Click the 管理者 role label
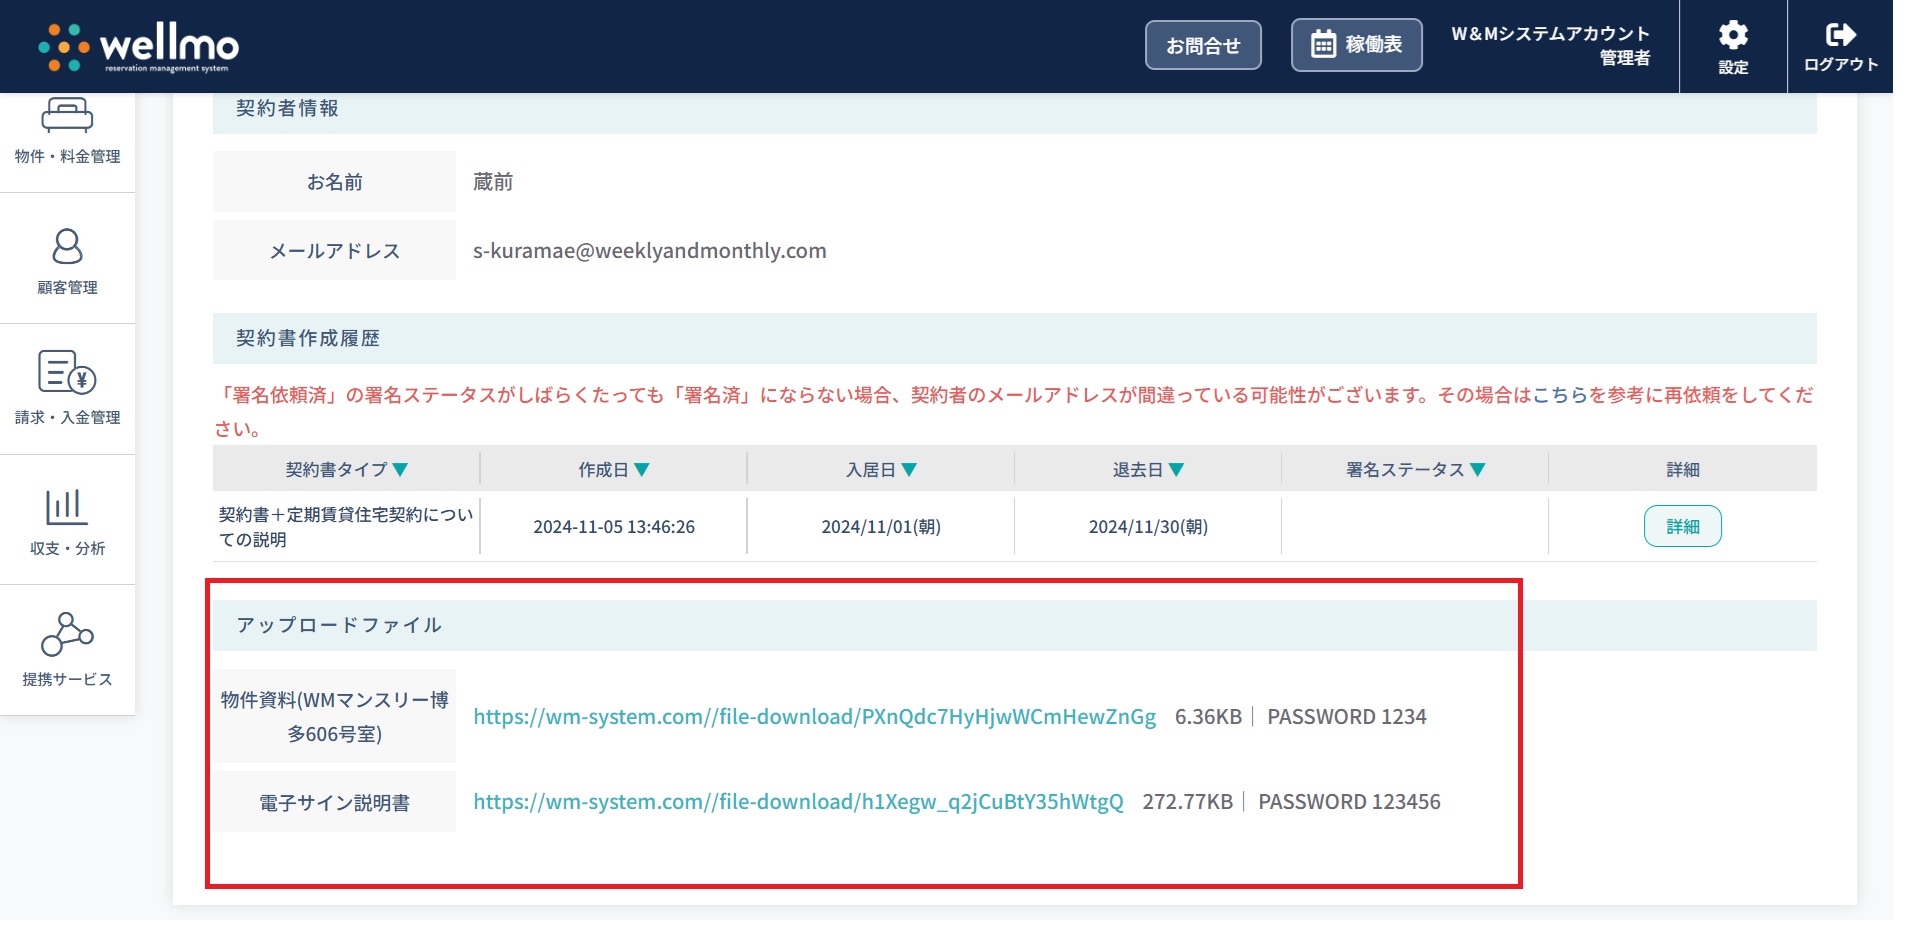 (1625, 58)
